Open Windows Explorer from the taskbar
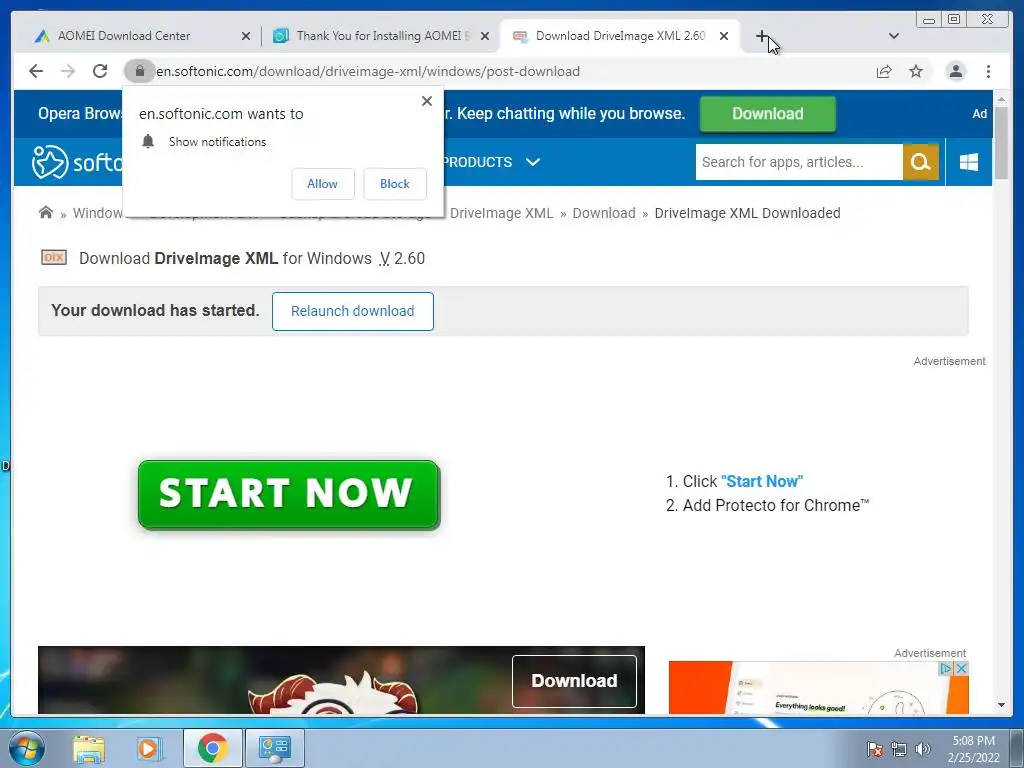The height and width of the screenshot is (768, 1024). coord(89,748)
